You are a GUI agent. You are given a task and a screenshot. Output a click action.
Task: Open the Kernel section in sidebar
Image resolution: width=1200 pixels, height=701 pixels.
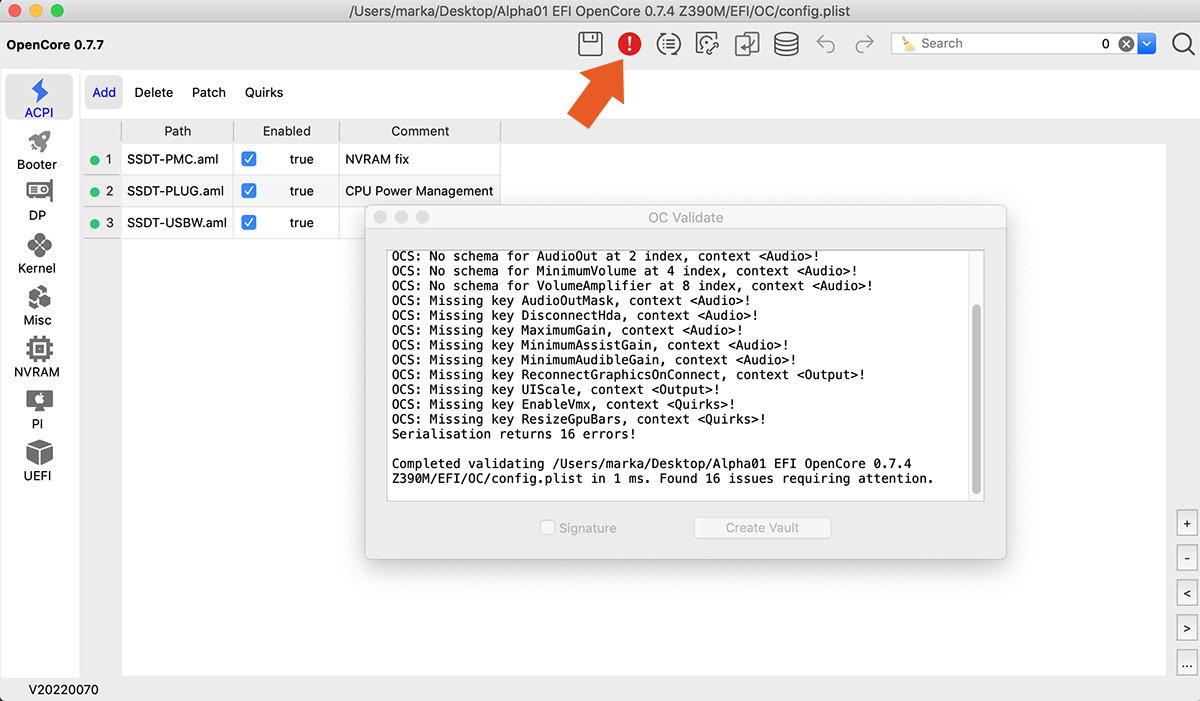(38, 253)
